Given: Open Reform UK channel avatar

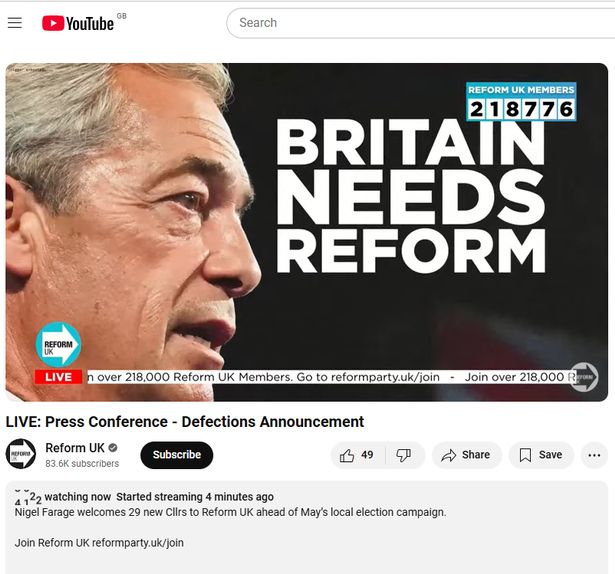Looking at the screenshot, I should tap(21, 454).
